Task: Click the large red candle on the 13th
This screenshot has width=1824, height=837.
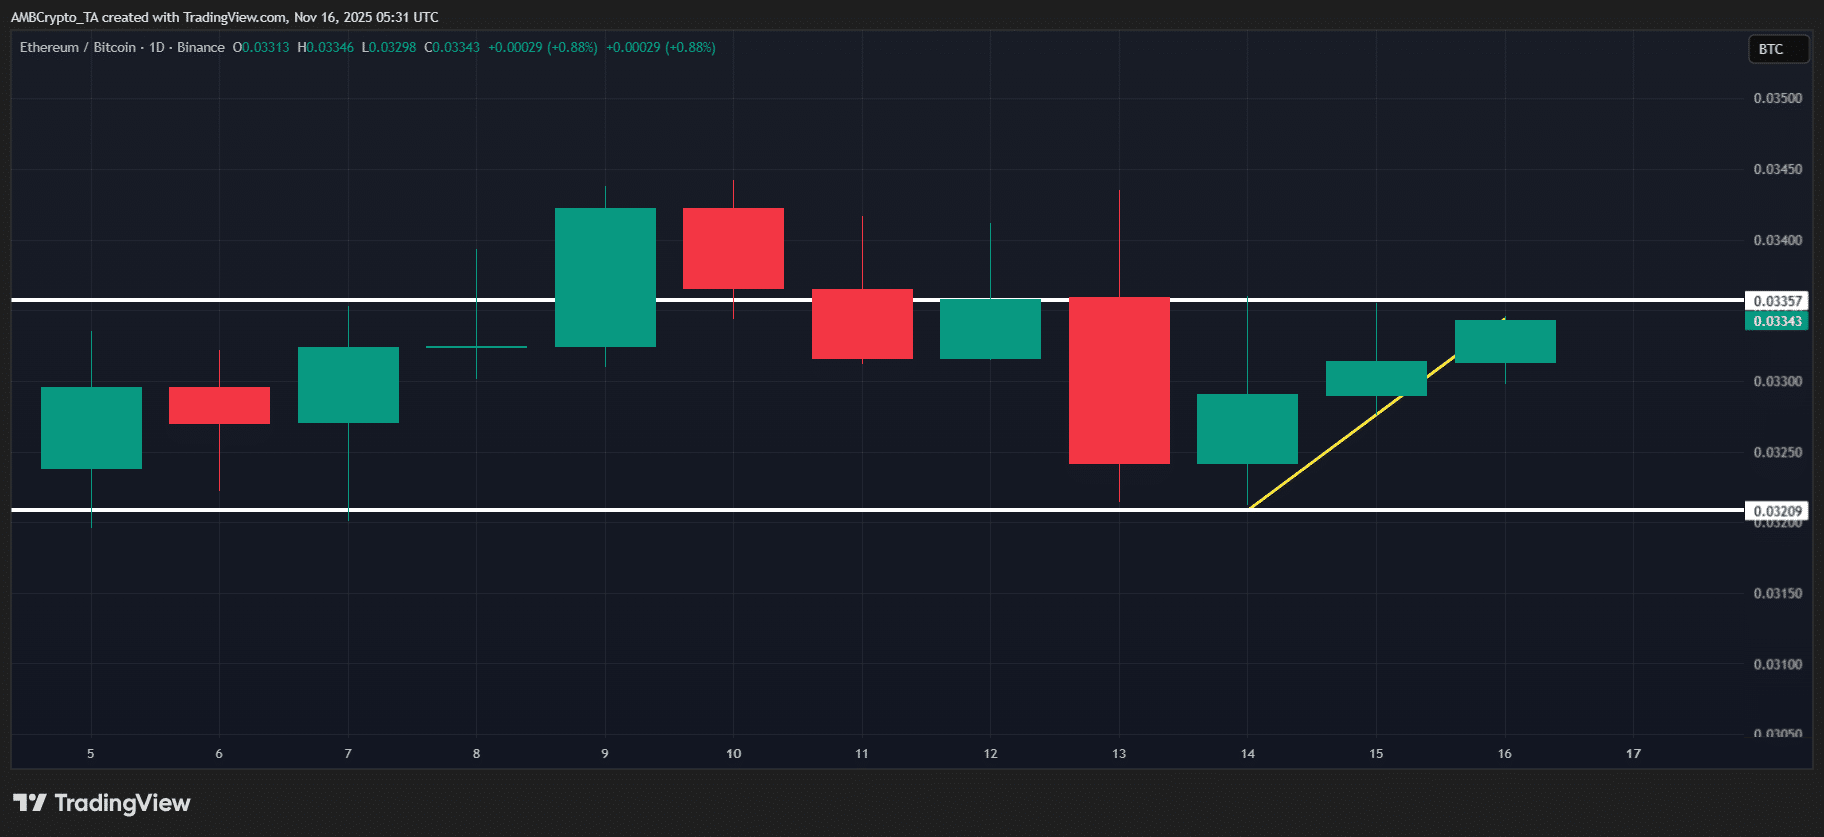Action: (1119, 380)
